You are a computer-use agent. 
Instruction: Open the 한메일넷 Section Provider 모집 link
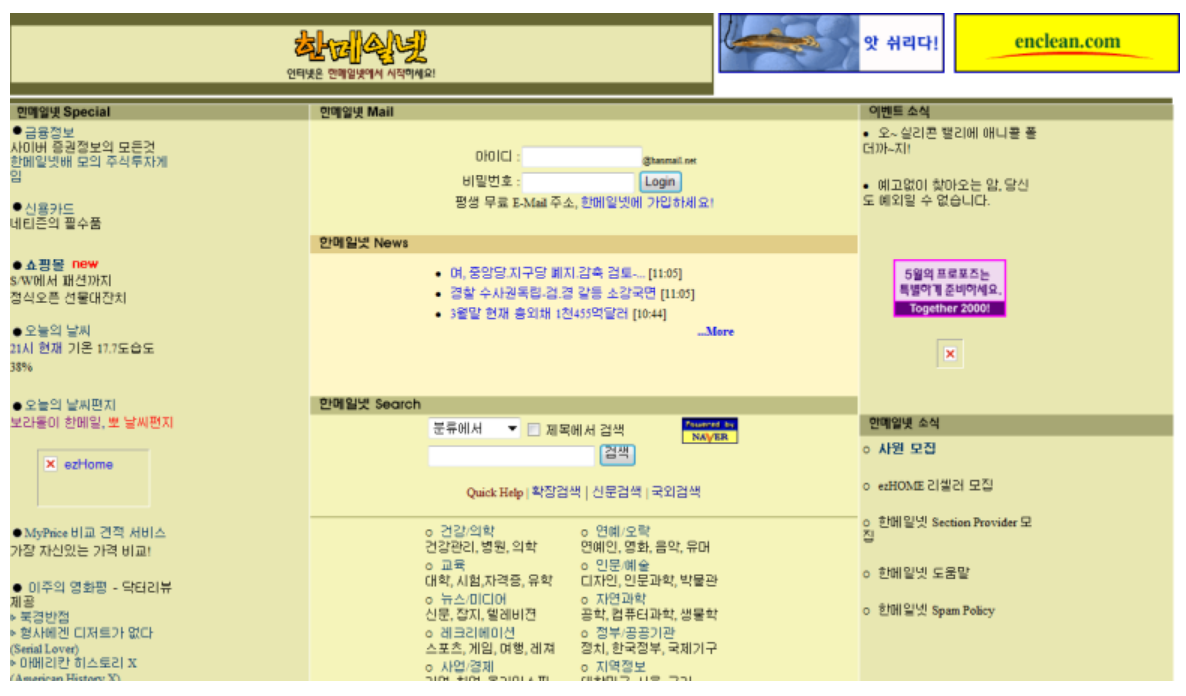click(948, 529)
